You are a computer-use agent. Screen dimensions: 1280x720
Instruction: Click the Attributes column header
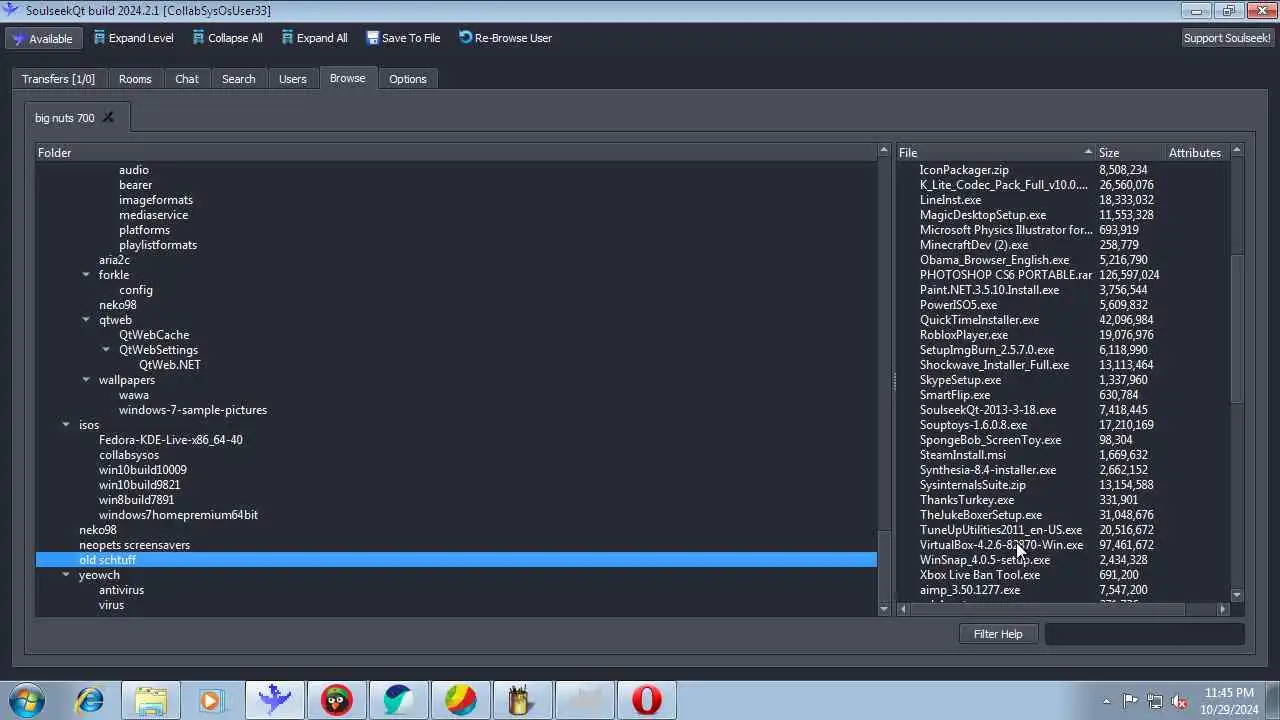coord(1197,153)
